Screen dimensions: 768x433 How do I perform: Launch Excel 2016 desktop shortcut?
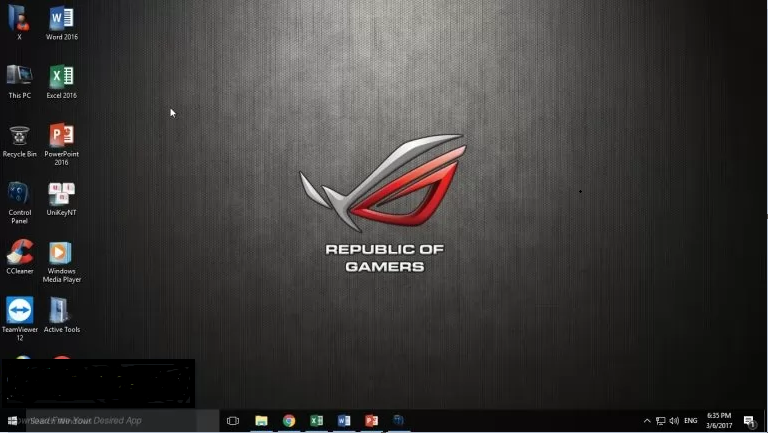click(x=61, y=81)
